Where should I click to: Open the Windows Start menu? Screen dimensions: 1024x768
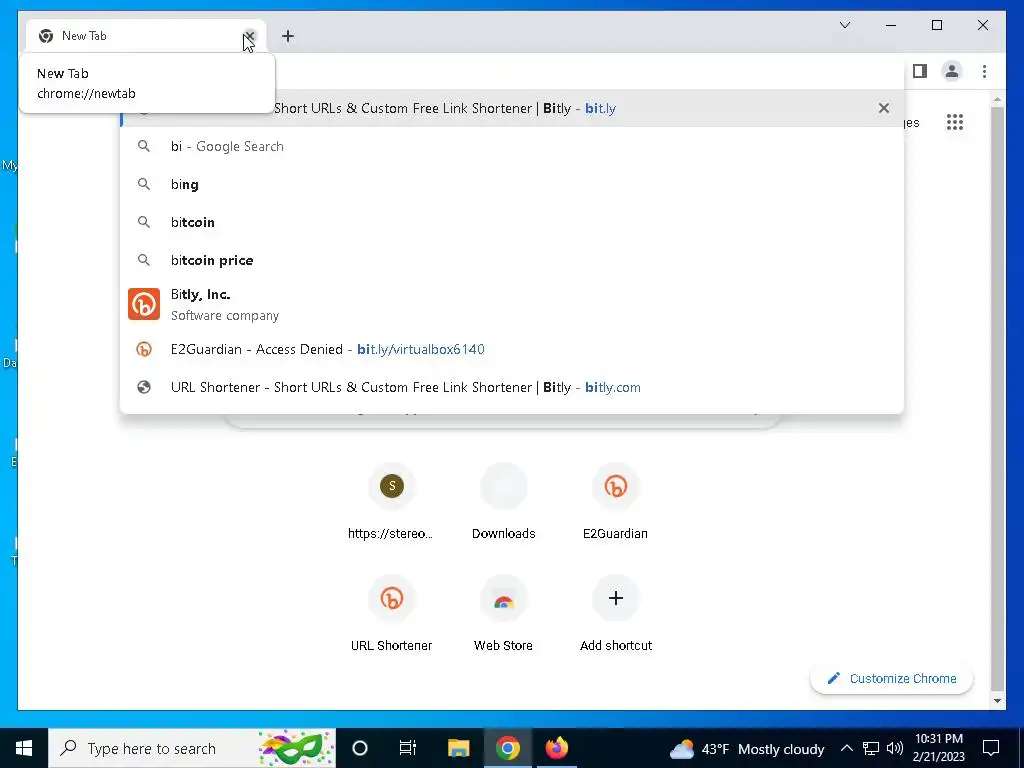pyautogui.click(x=24, y=748)
